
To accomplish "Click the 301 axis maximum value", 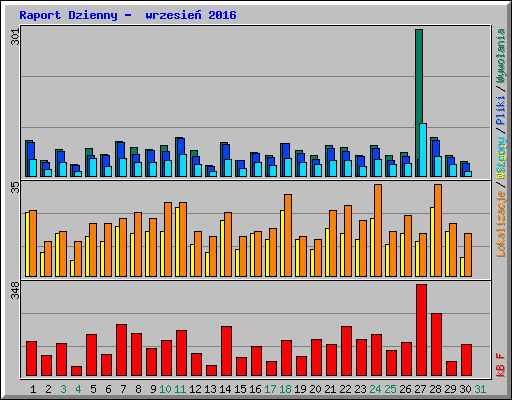I will coord(15,37).
